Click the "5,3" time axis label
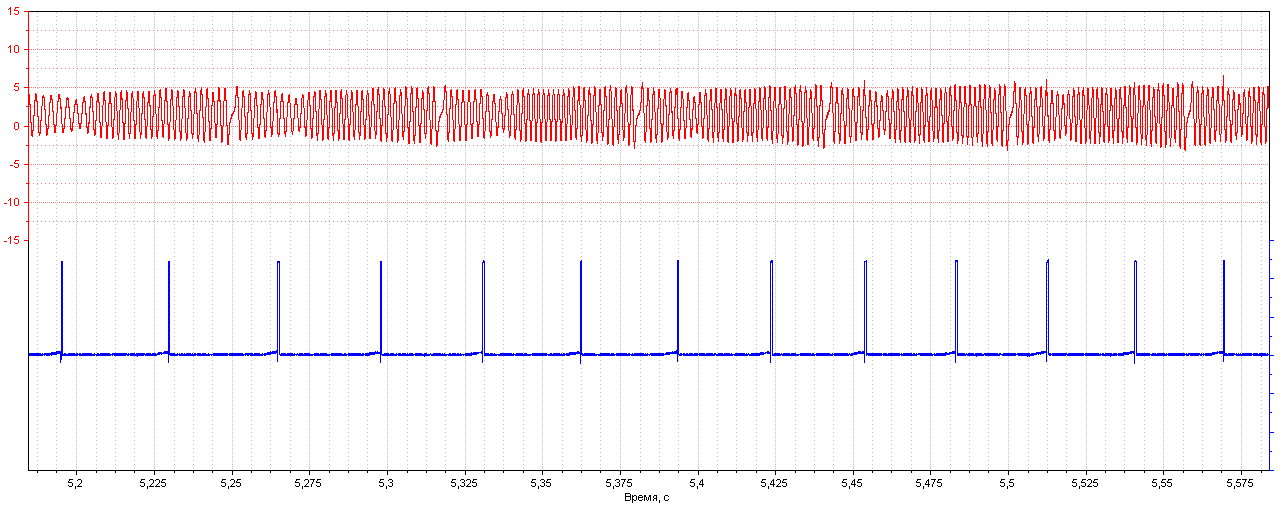 click(386, 483)
